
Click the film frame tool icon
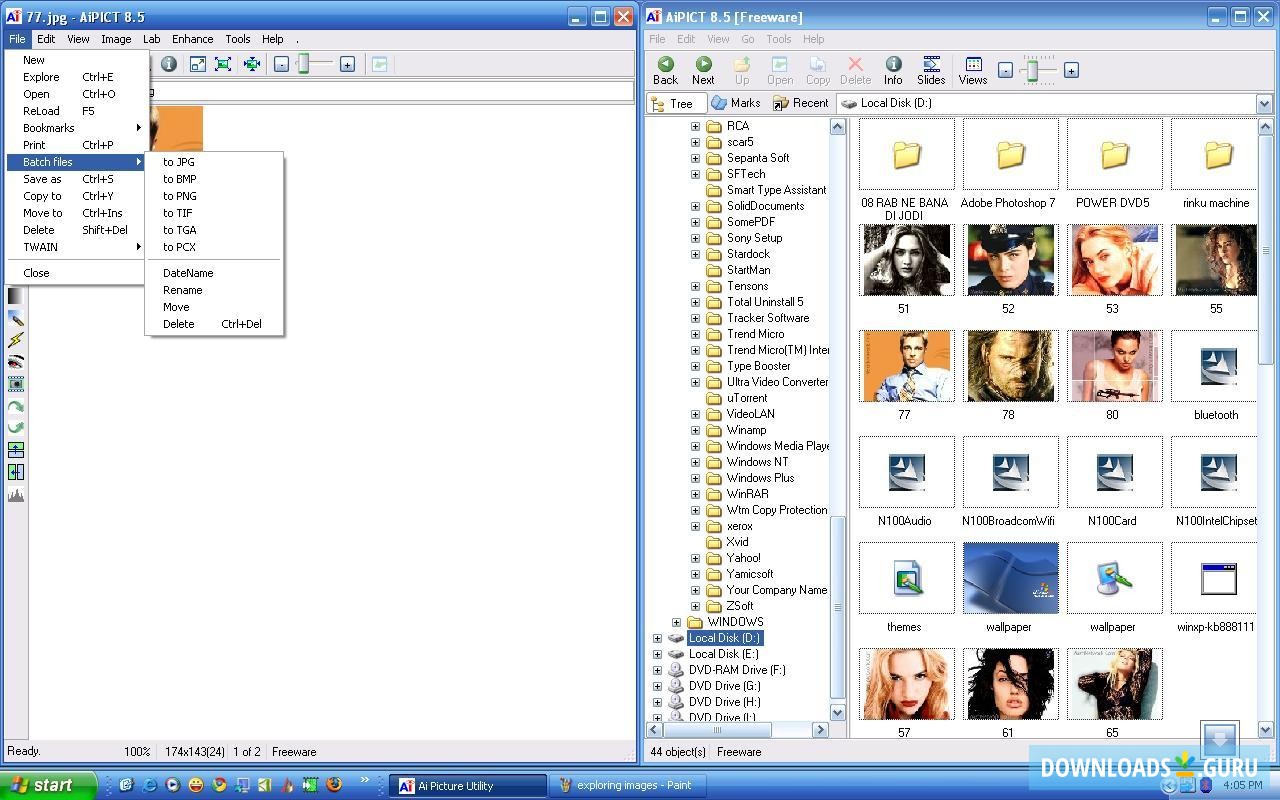click(16, 384)
